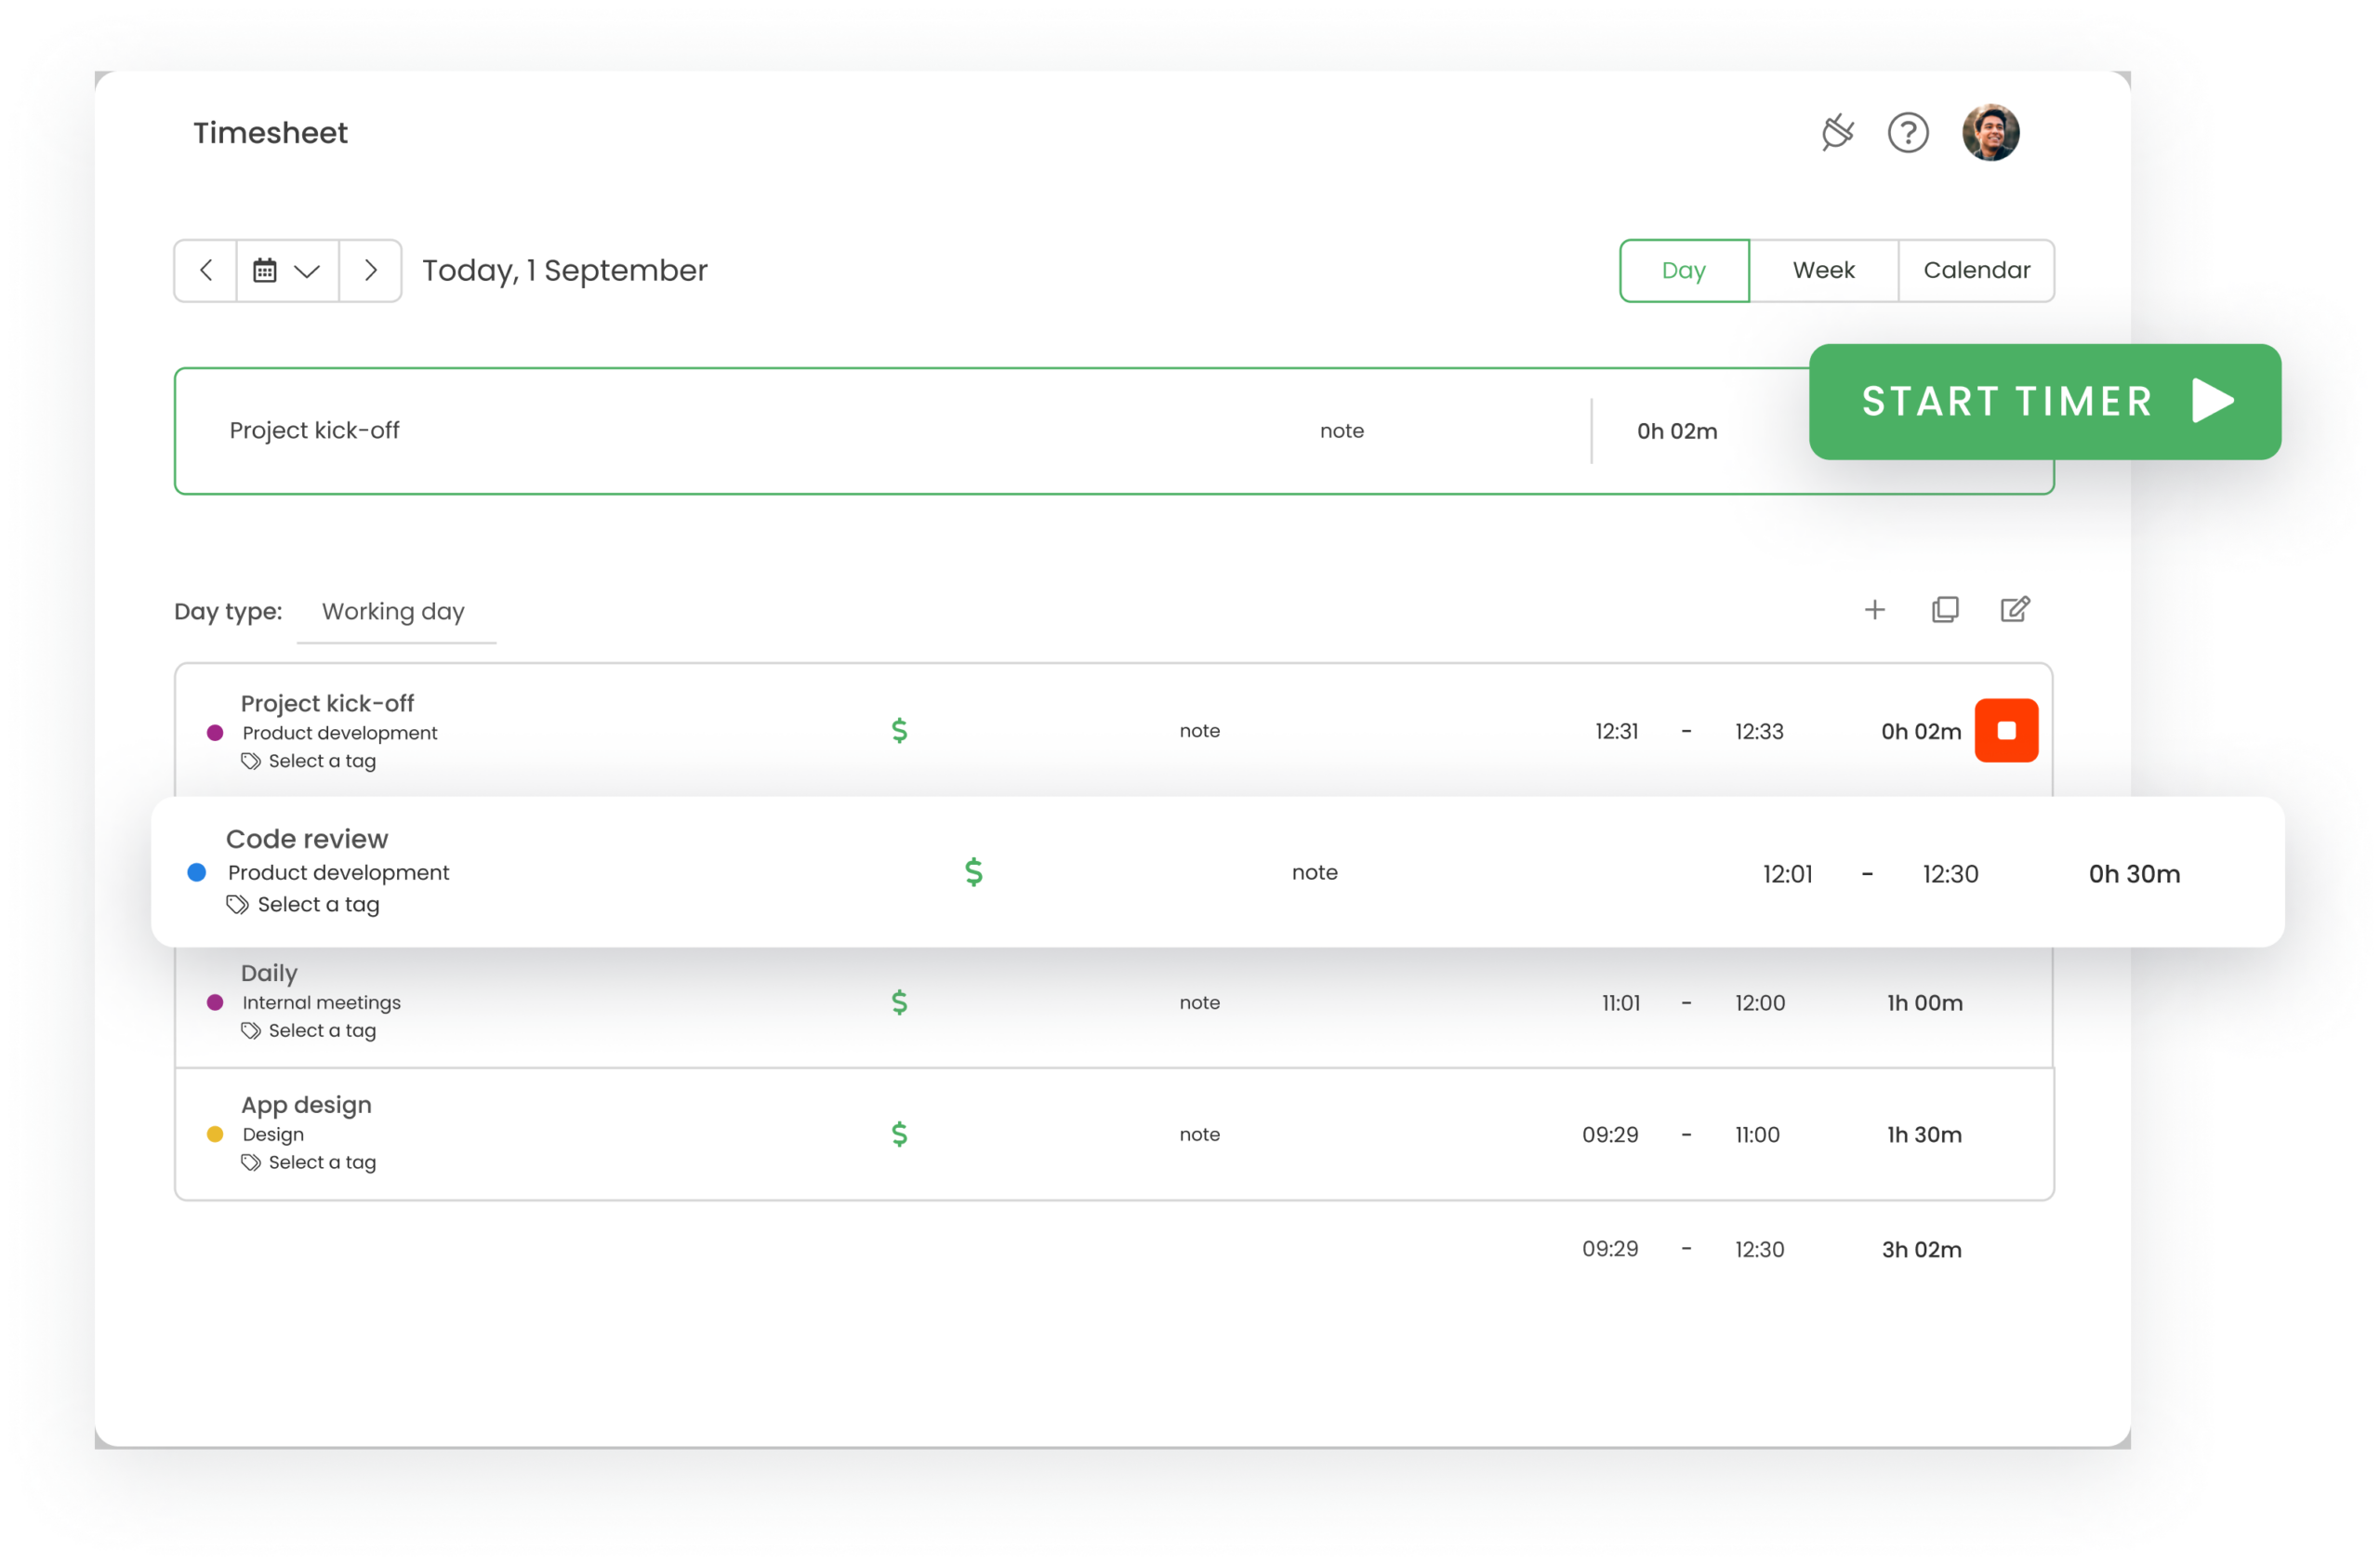The height and width of the screenshot is (1565, 2380).
Task: Stop the running Project kick-off timer
Action: tap(2006, 730)
